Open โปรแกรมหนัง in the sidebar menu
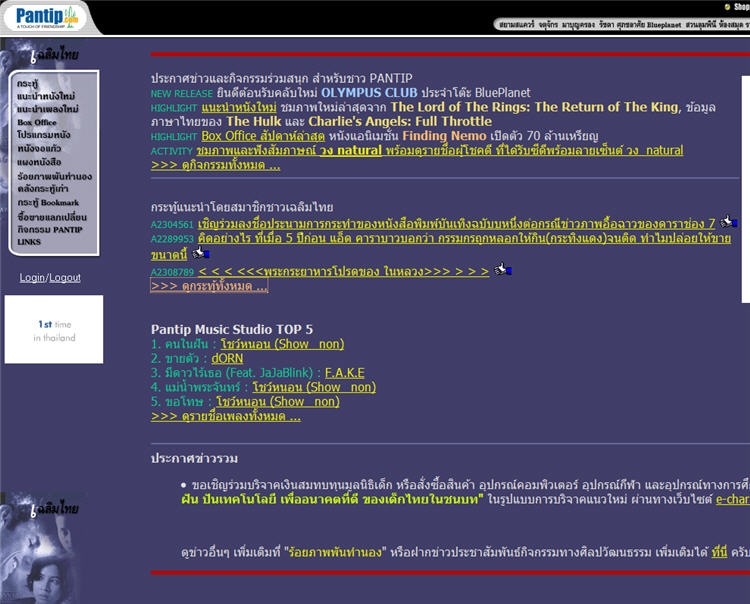The width and height of the screenshot is (750, 604). tap(44, 135)
